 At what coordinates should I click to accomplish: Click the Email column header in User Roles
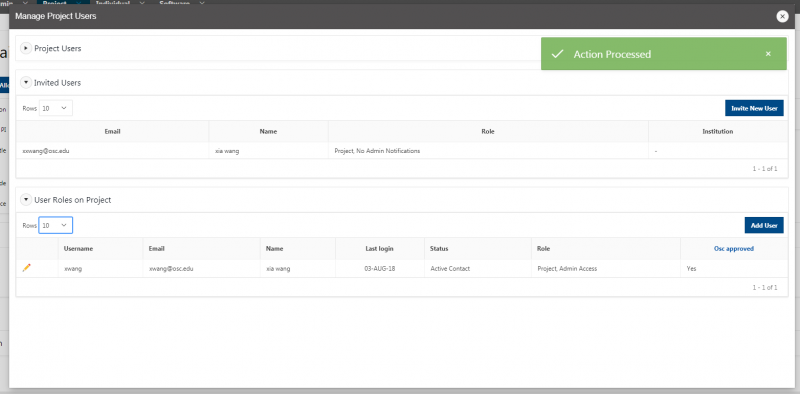pyautogui.click(x=157, y=249)
